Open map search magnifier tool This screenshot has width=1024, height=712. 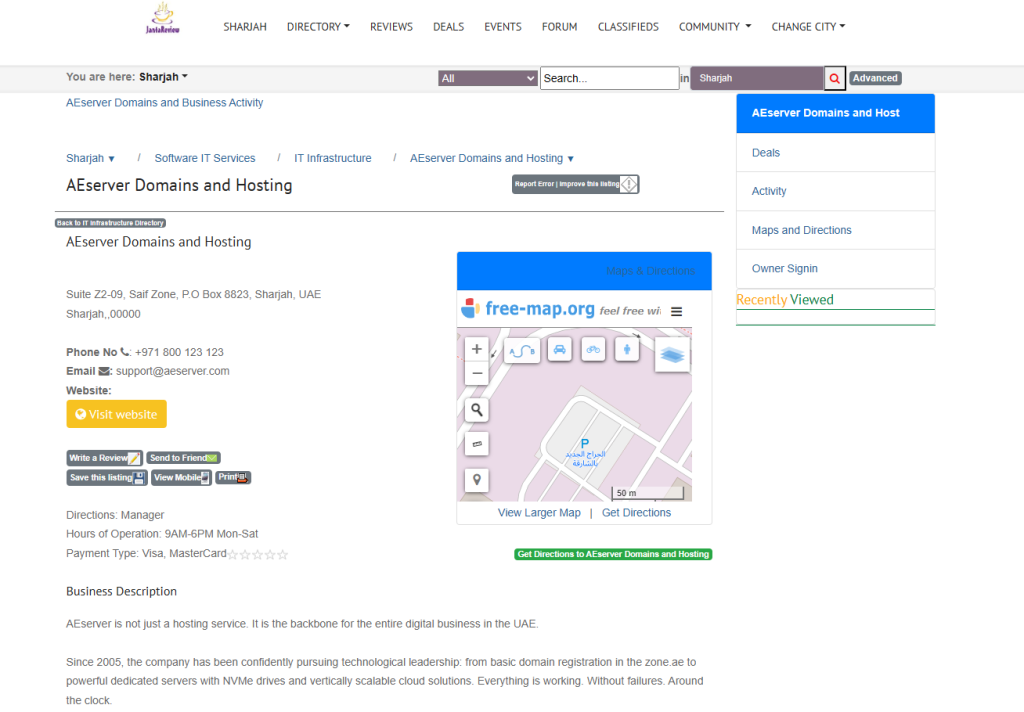tap(477, 410)
